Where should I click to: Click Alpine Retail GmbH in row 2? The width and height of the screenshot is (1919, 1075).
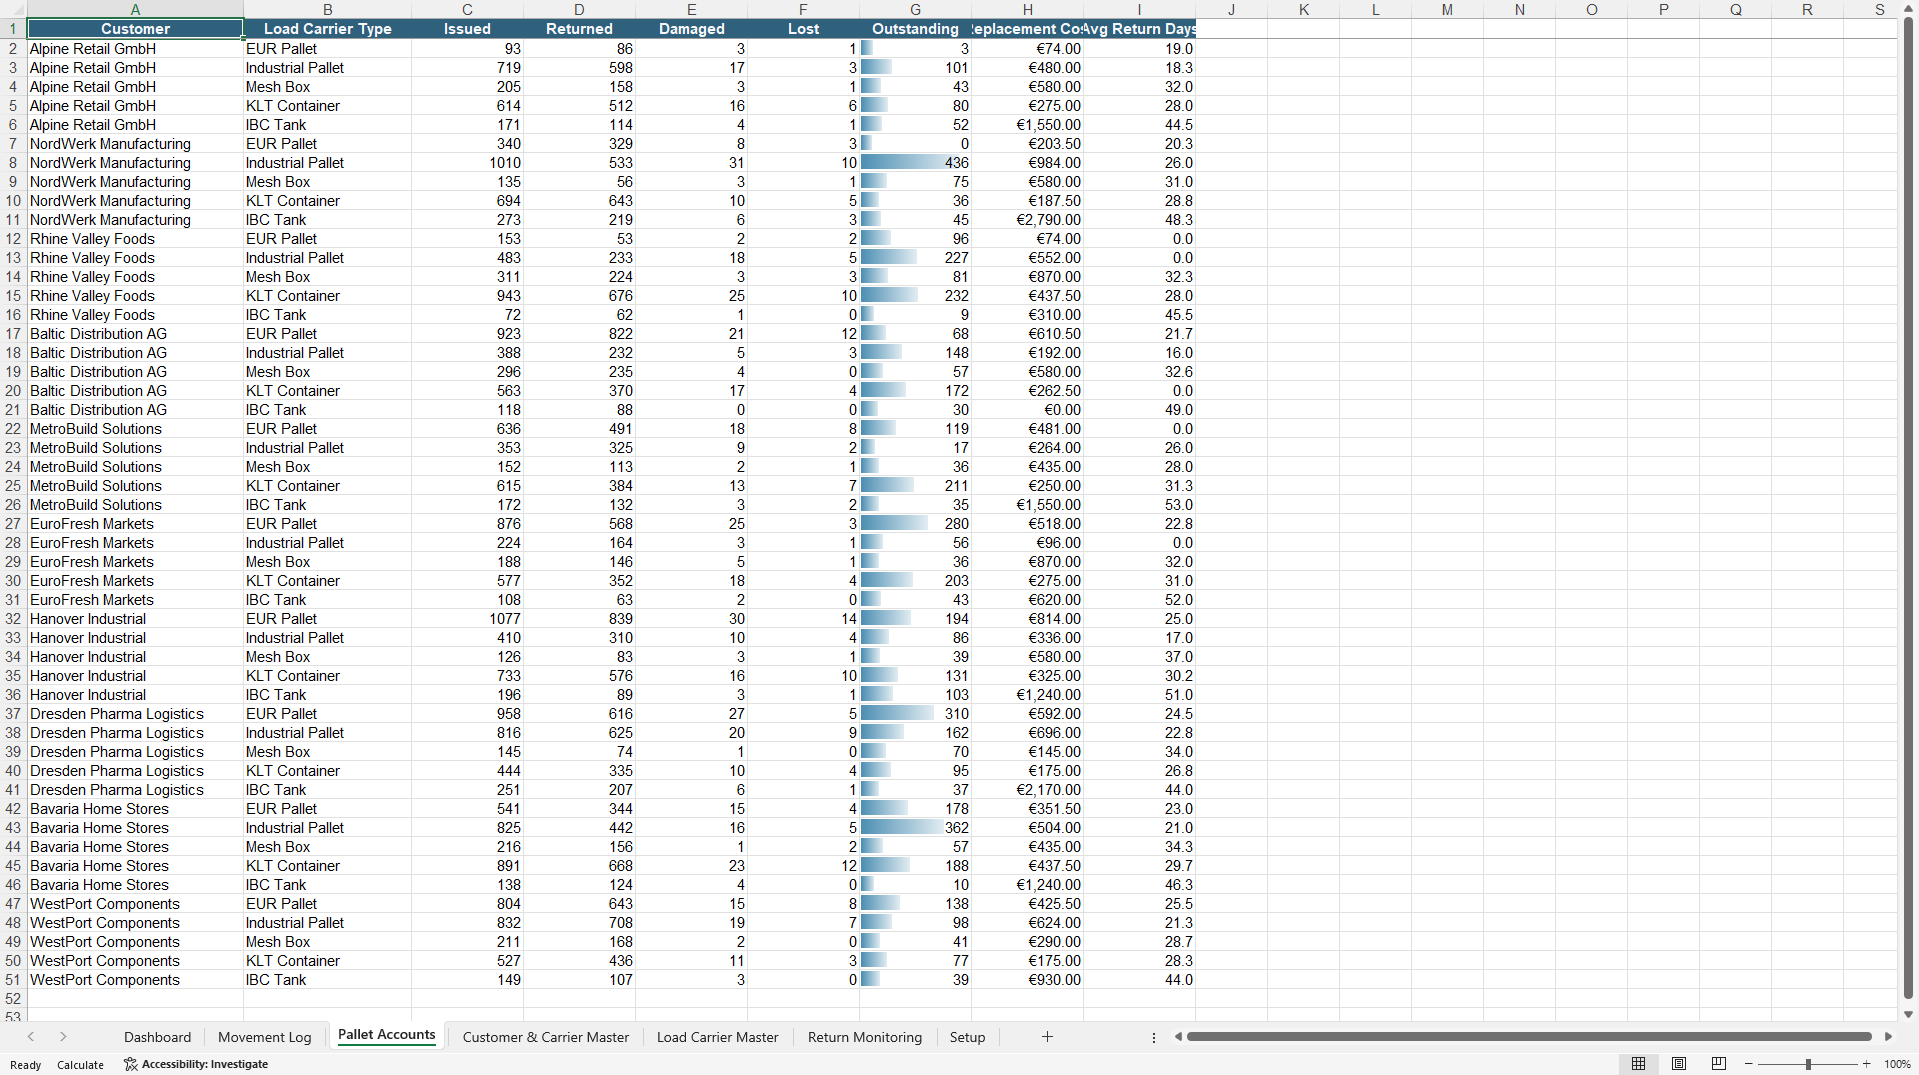click(135, 49)
